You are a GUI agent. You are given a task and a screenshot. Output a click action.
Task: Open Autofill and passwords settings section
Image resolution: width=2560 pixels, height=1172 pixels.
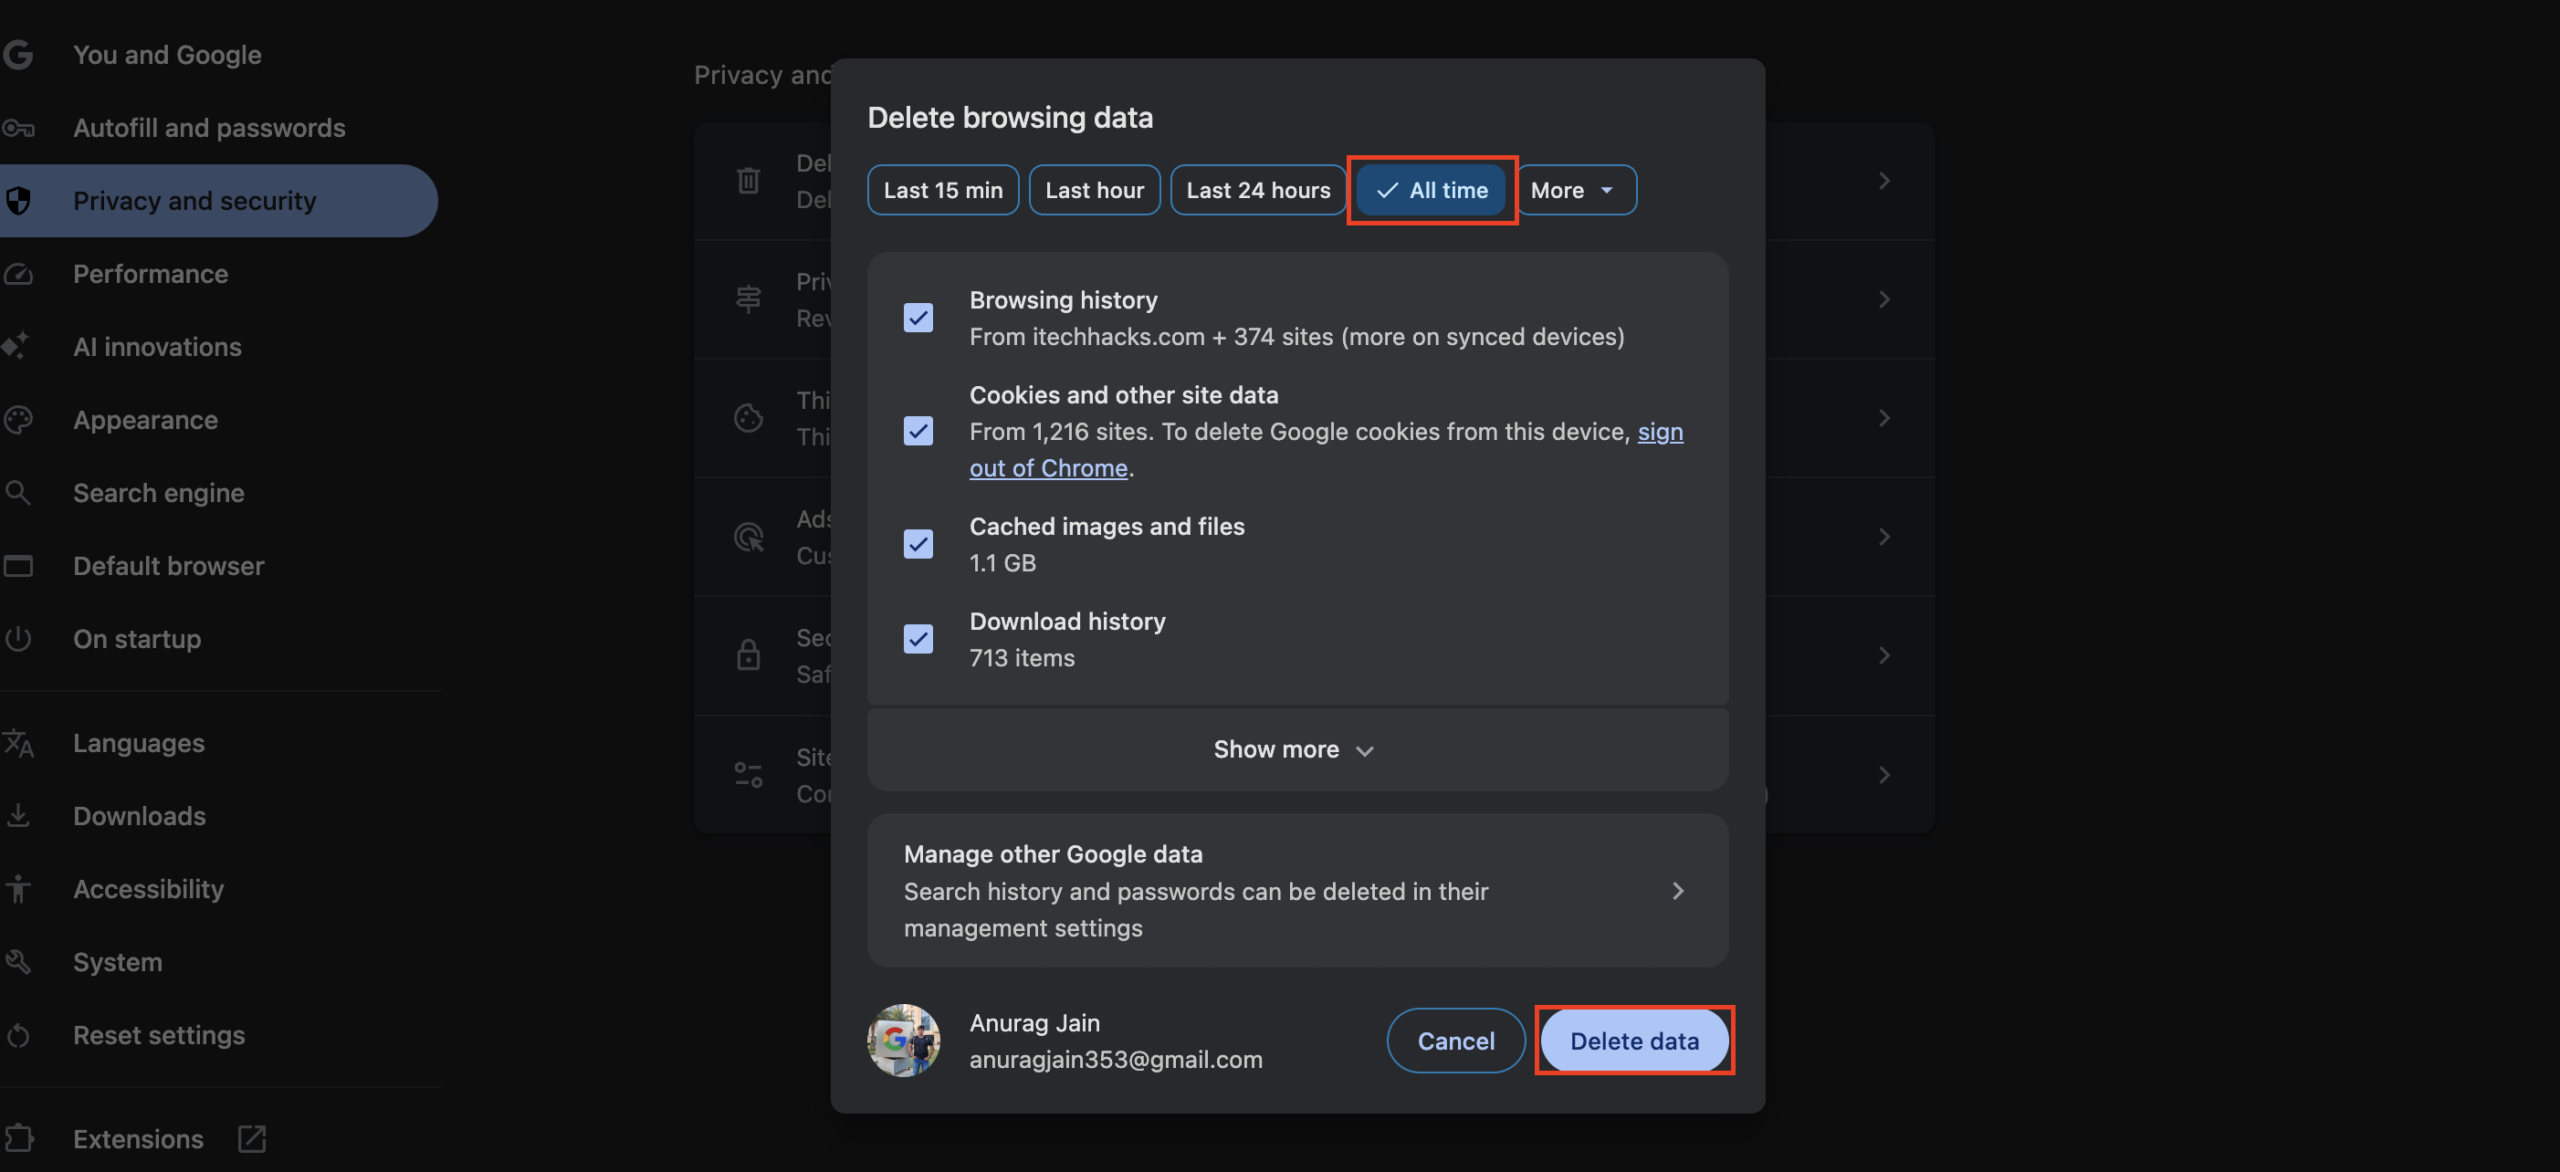[x=209, y=128]
